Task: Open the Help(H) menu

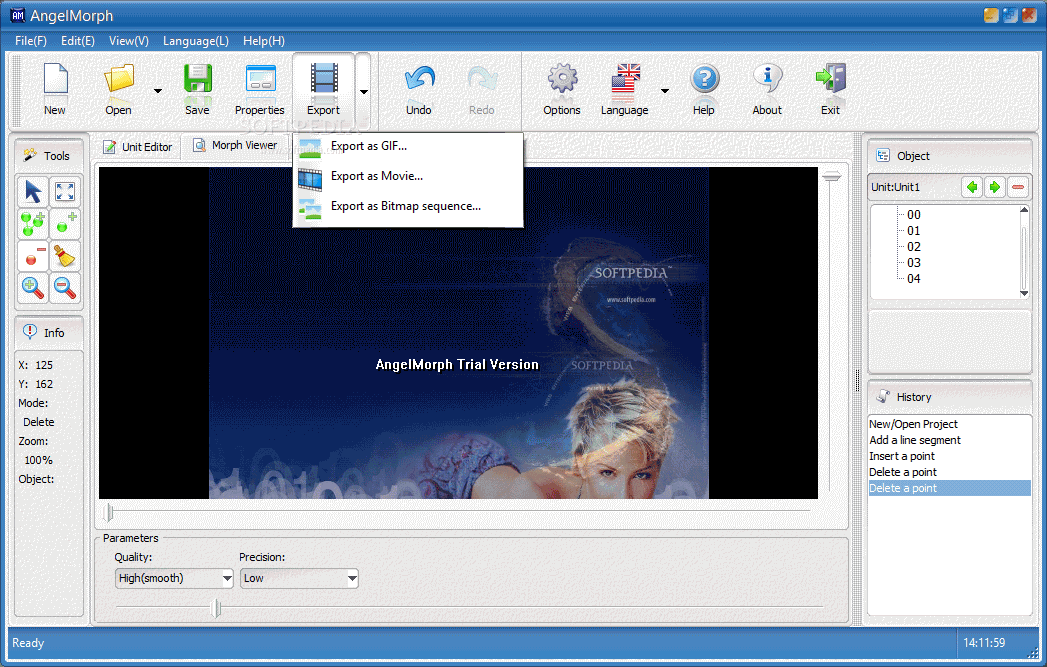Action: pos(264,41)
